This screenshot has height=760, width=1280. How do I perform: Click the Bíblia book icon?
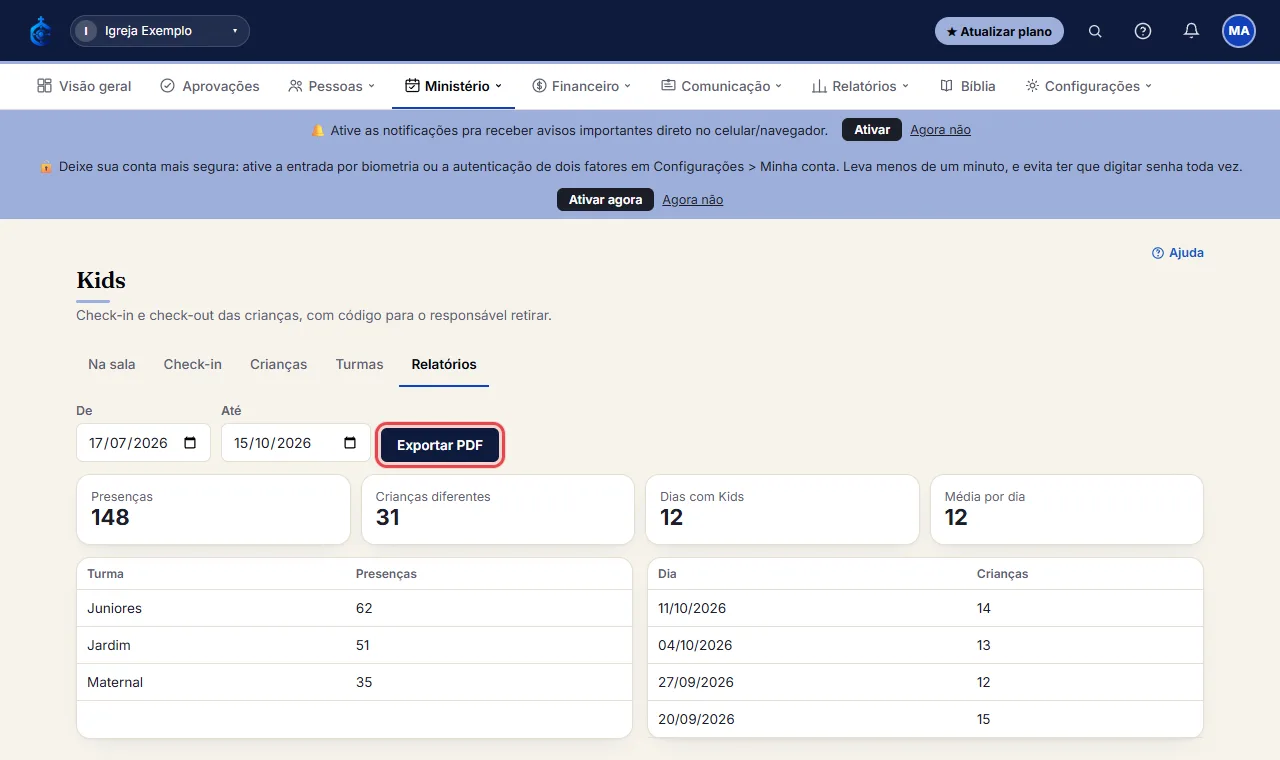pos(946,86)
